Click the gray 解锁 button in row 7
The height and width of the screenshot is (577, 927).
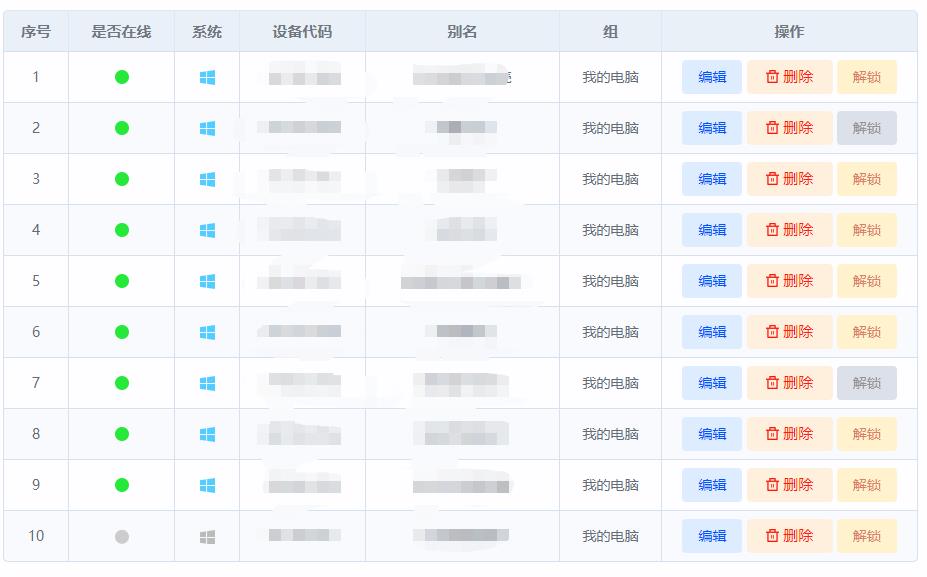867,383
